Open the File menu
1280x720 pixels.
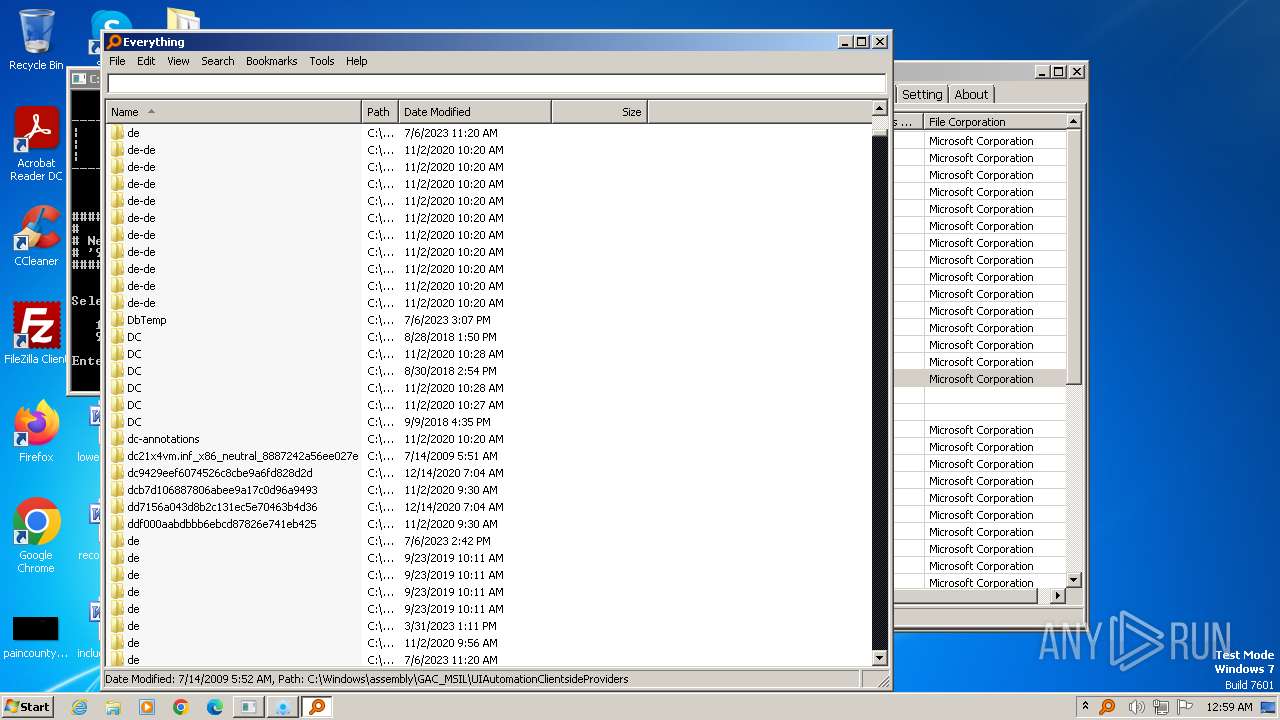(117, 61)
